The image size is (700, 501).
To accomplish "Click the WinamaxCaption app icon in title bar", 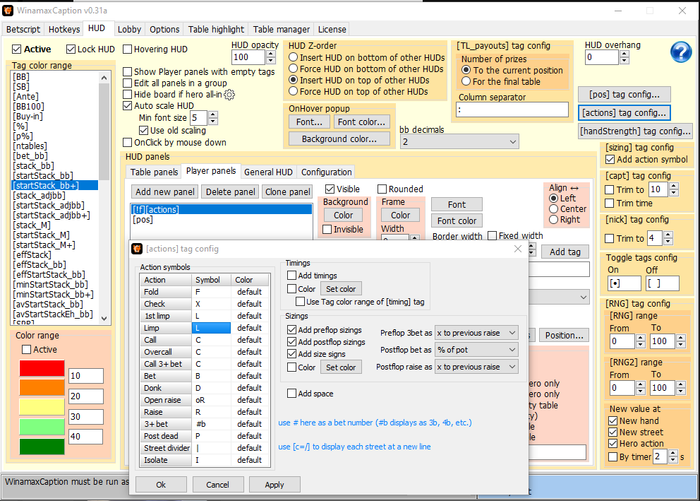I will [x=9, y=10].
